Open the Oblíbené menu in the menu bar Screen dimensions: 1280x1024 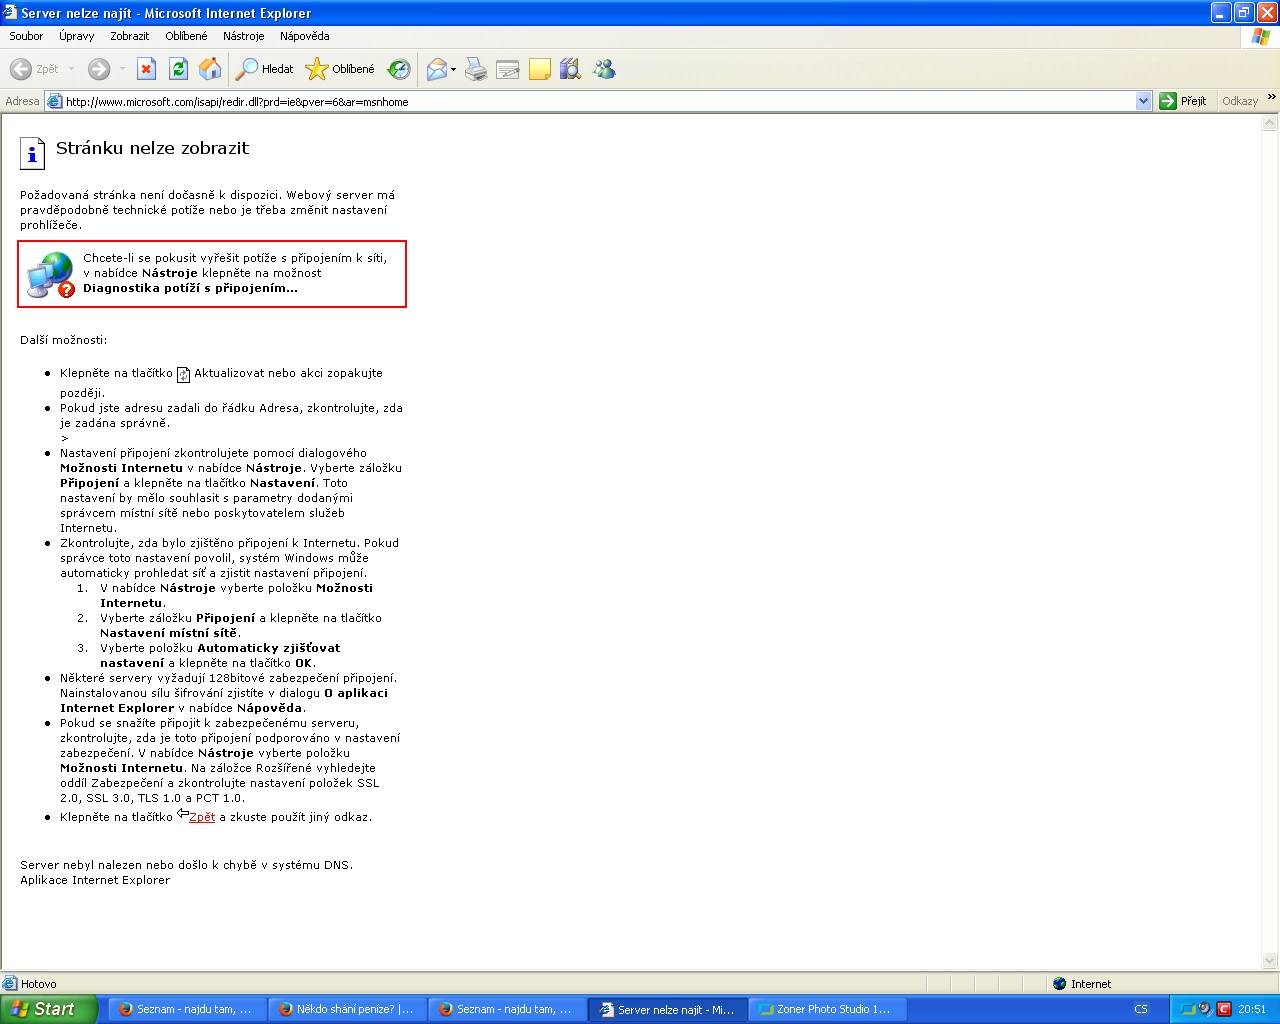click(186, 36)
